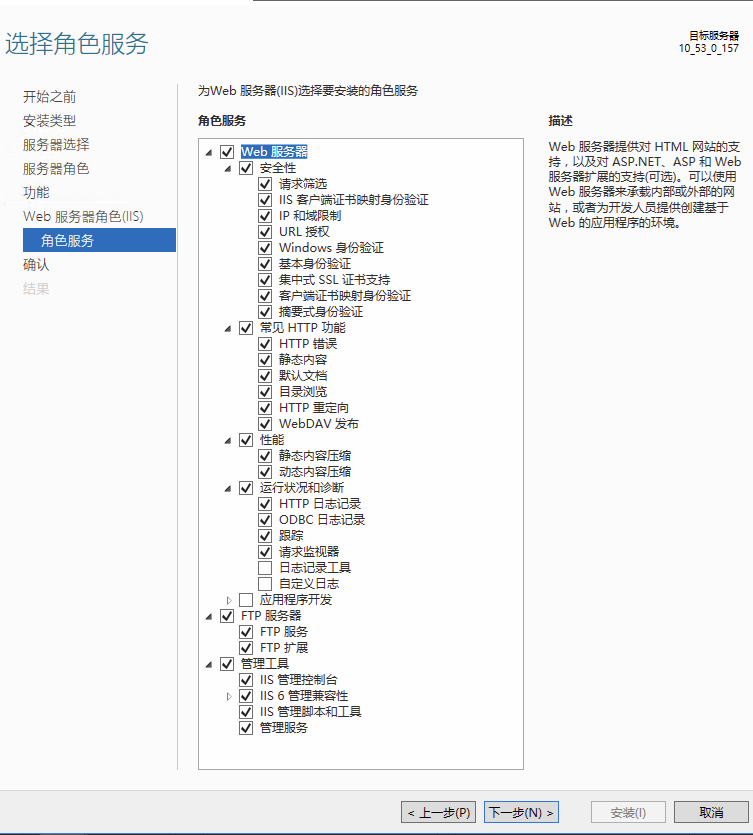The image size is (753, 835).
Task: Collapse the 运行状况和诊断 node
Action: [x=228, y=489]
